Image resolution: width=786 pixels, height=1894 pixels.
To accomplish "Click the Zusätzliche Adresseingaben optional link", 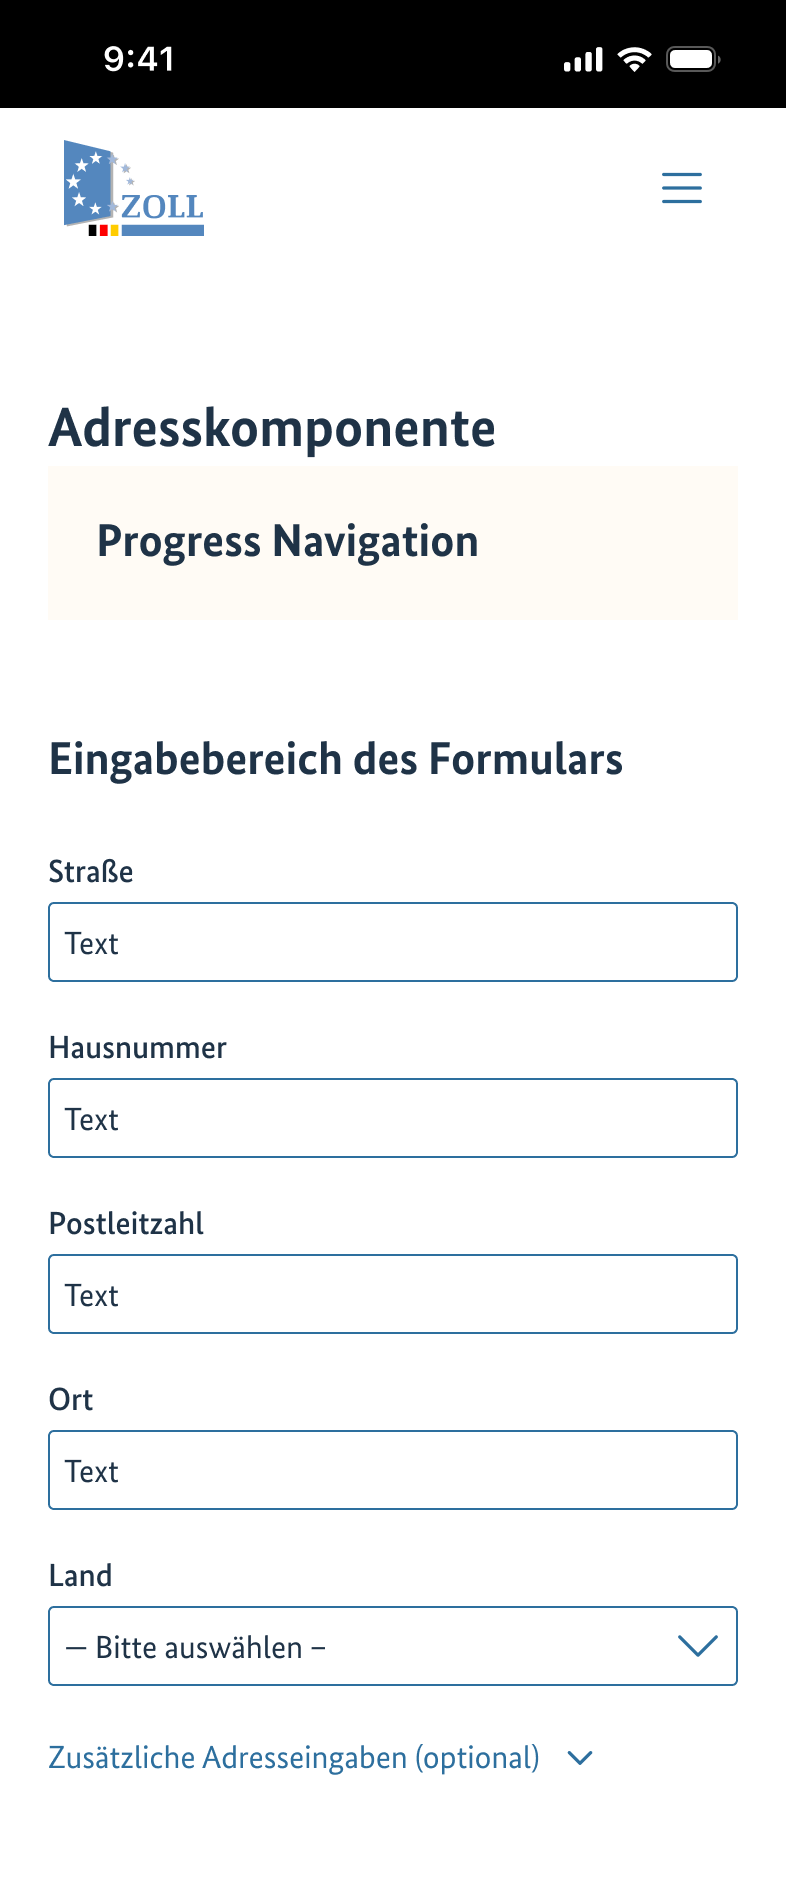I will pos(293,1757).
